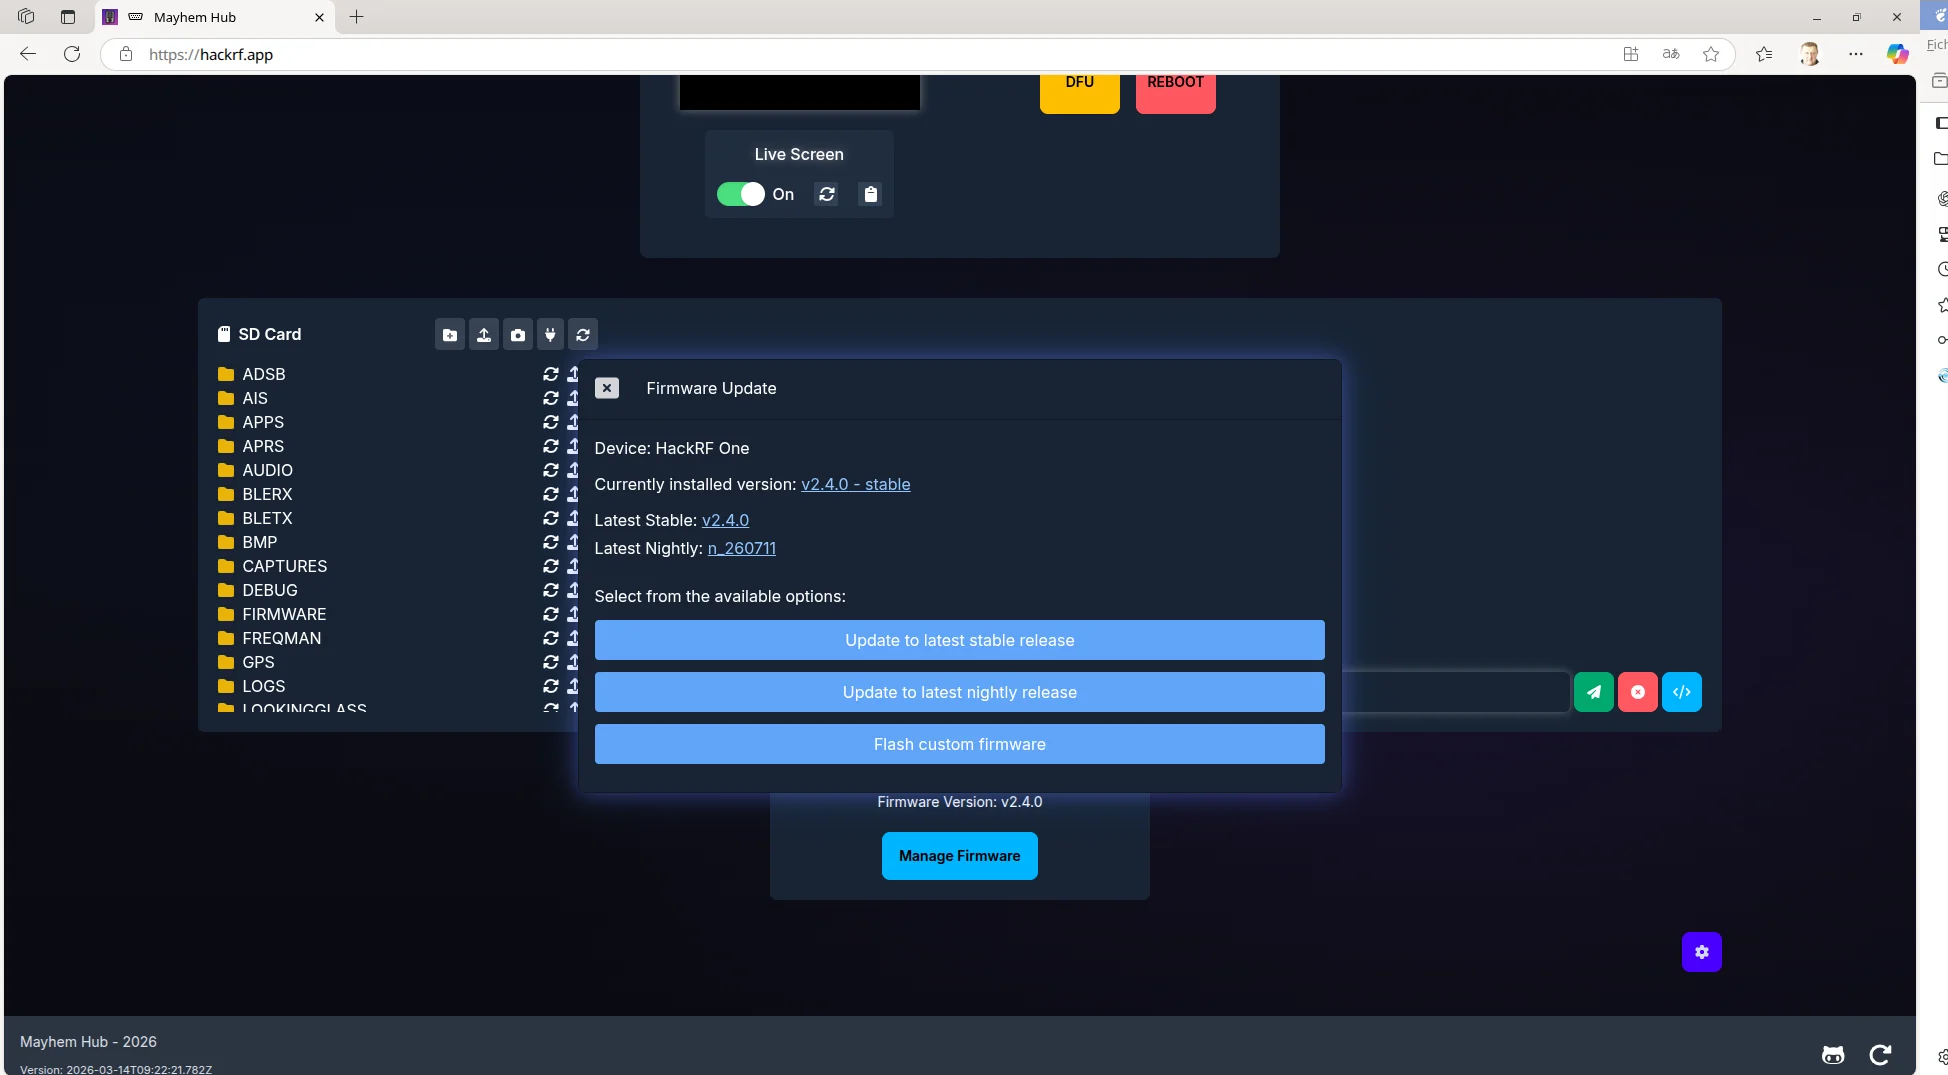
Task: Click the red REBOOT button
Action: (1175, 92)
